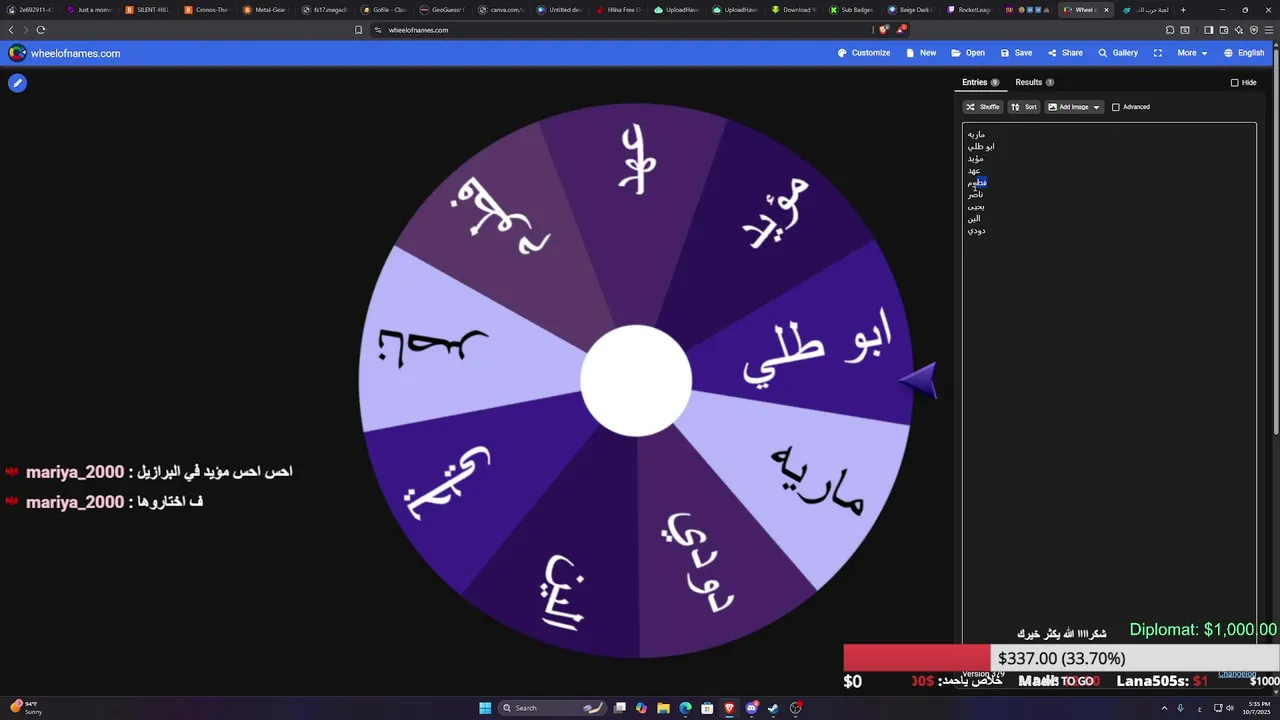Viewport: 1280px width, 720px height.
Task: Save the current wheel
Action: click(1016, 53)
